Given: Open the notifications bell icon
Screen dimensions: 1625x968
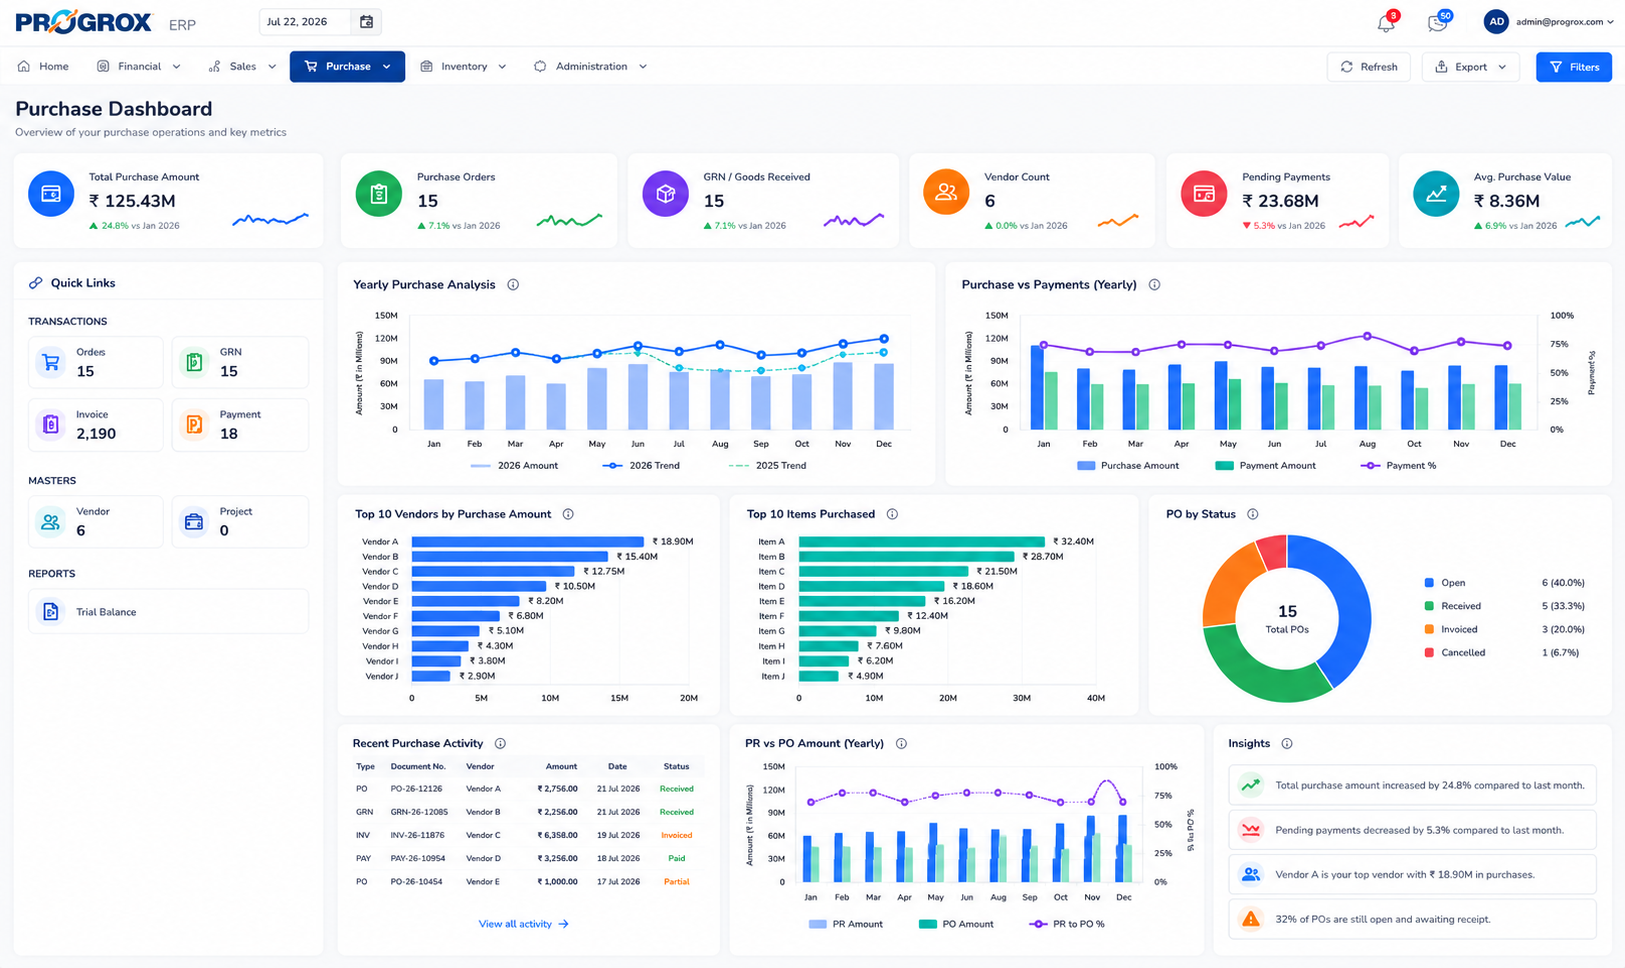Looking at the screenshot, I should pyautogui.click(x=1386, y=23).
